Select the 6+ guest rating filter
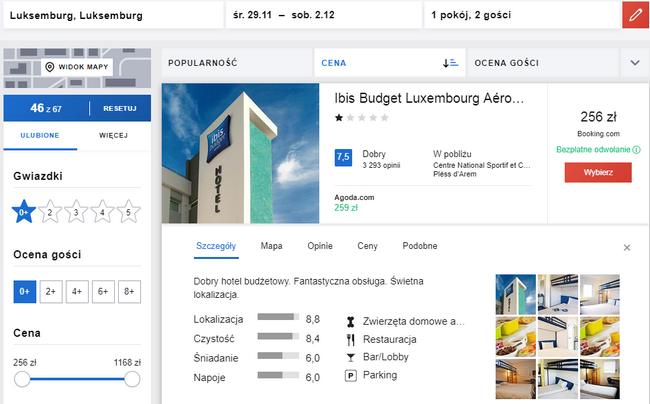This screenshot has width=650, height=404. pos(103,292)
